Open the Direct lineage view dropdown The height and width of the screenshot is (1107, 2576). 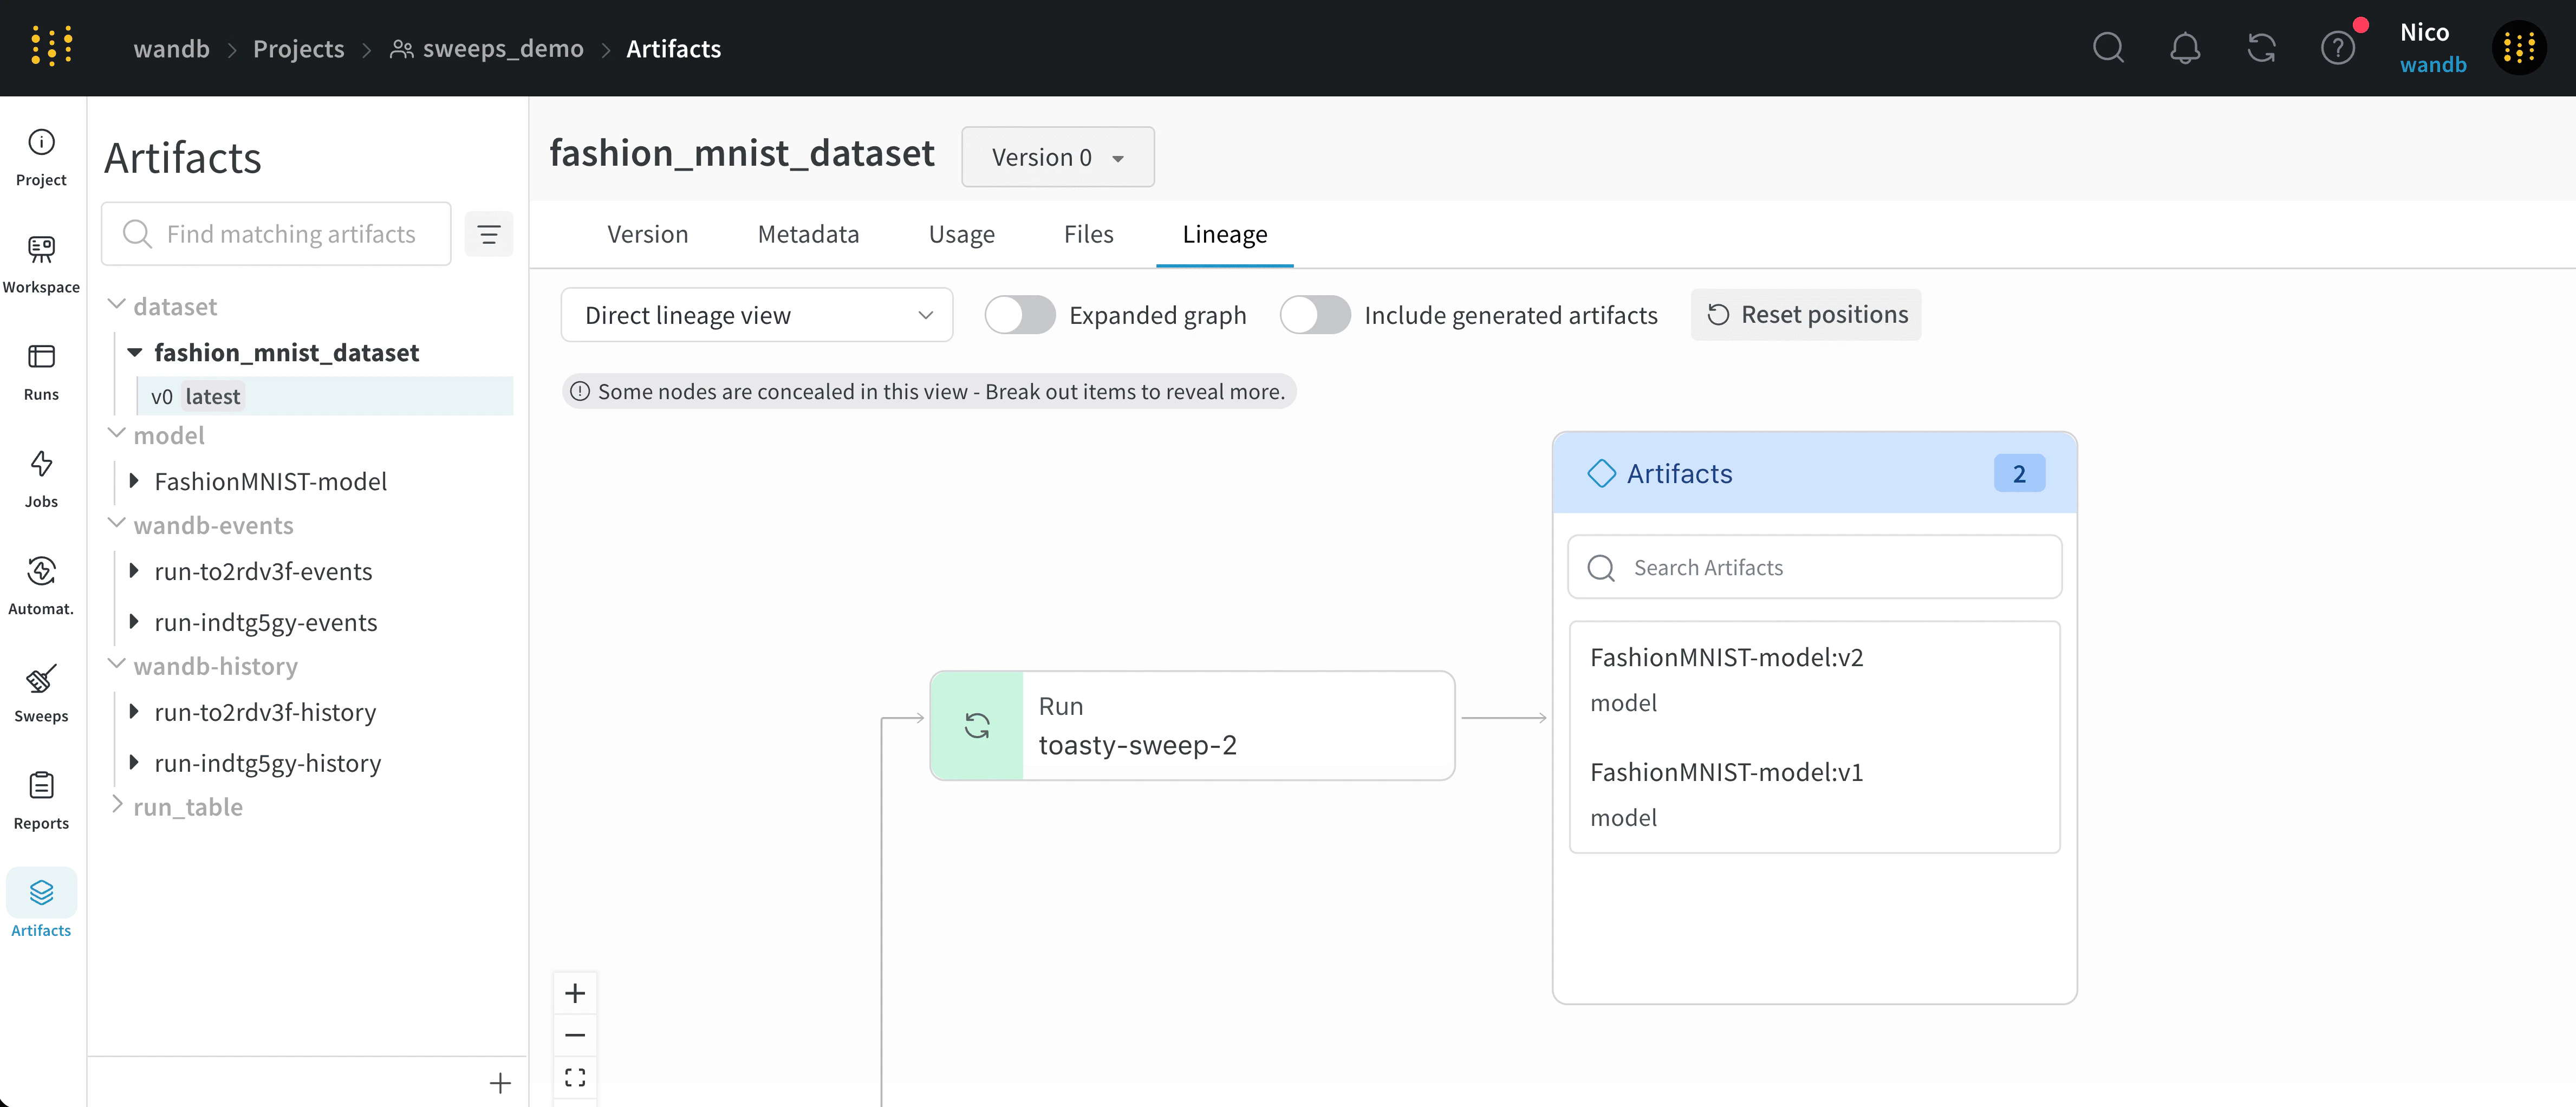757,314
